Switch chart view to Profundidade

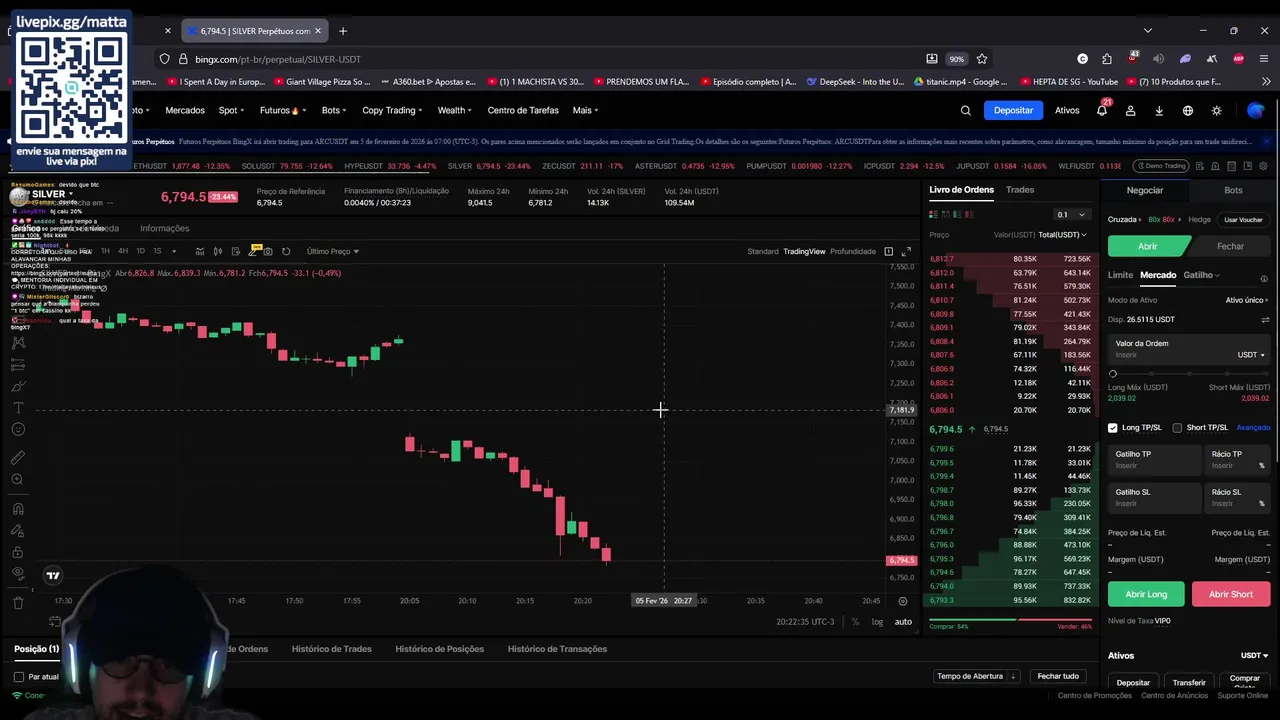[x=853, y=251]
